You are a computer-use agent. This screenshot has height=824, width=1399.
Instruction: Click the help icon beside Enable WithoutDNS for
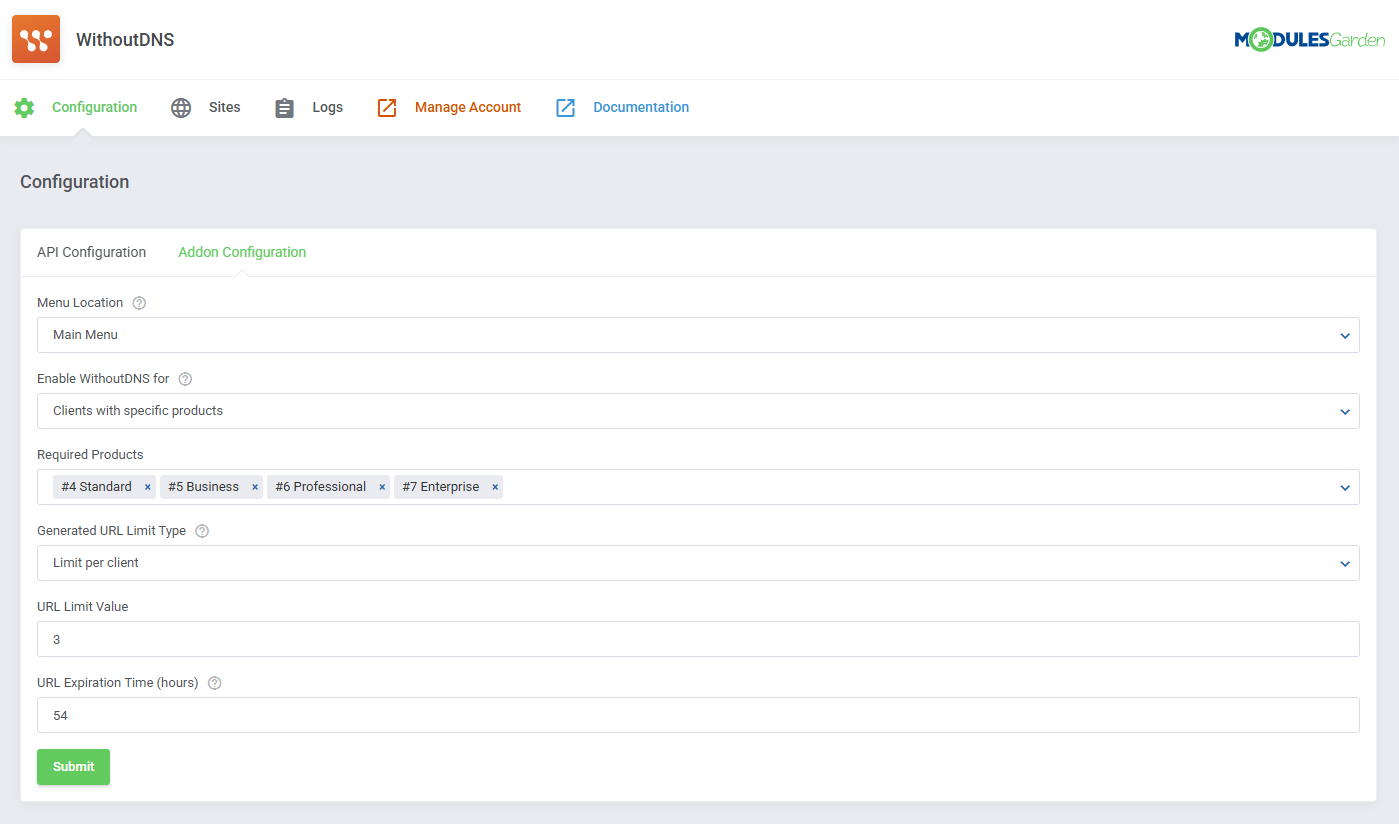tap(185, 379)
